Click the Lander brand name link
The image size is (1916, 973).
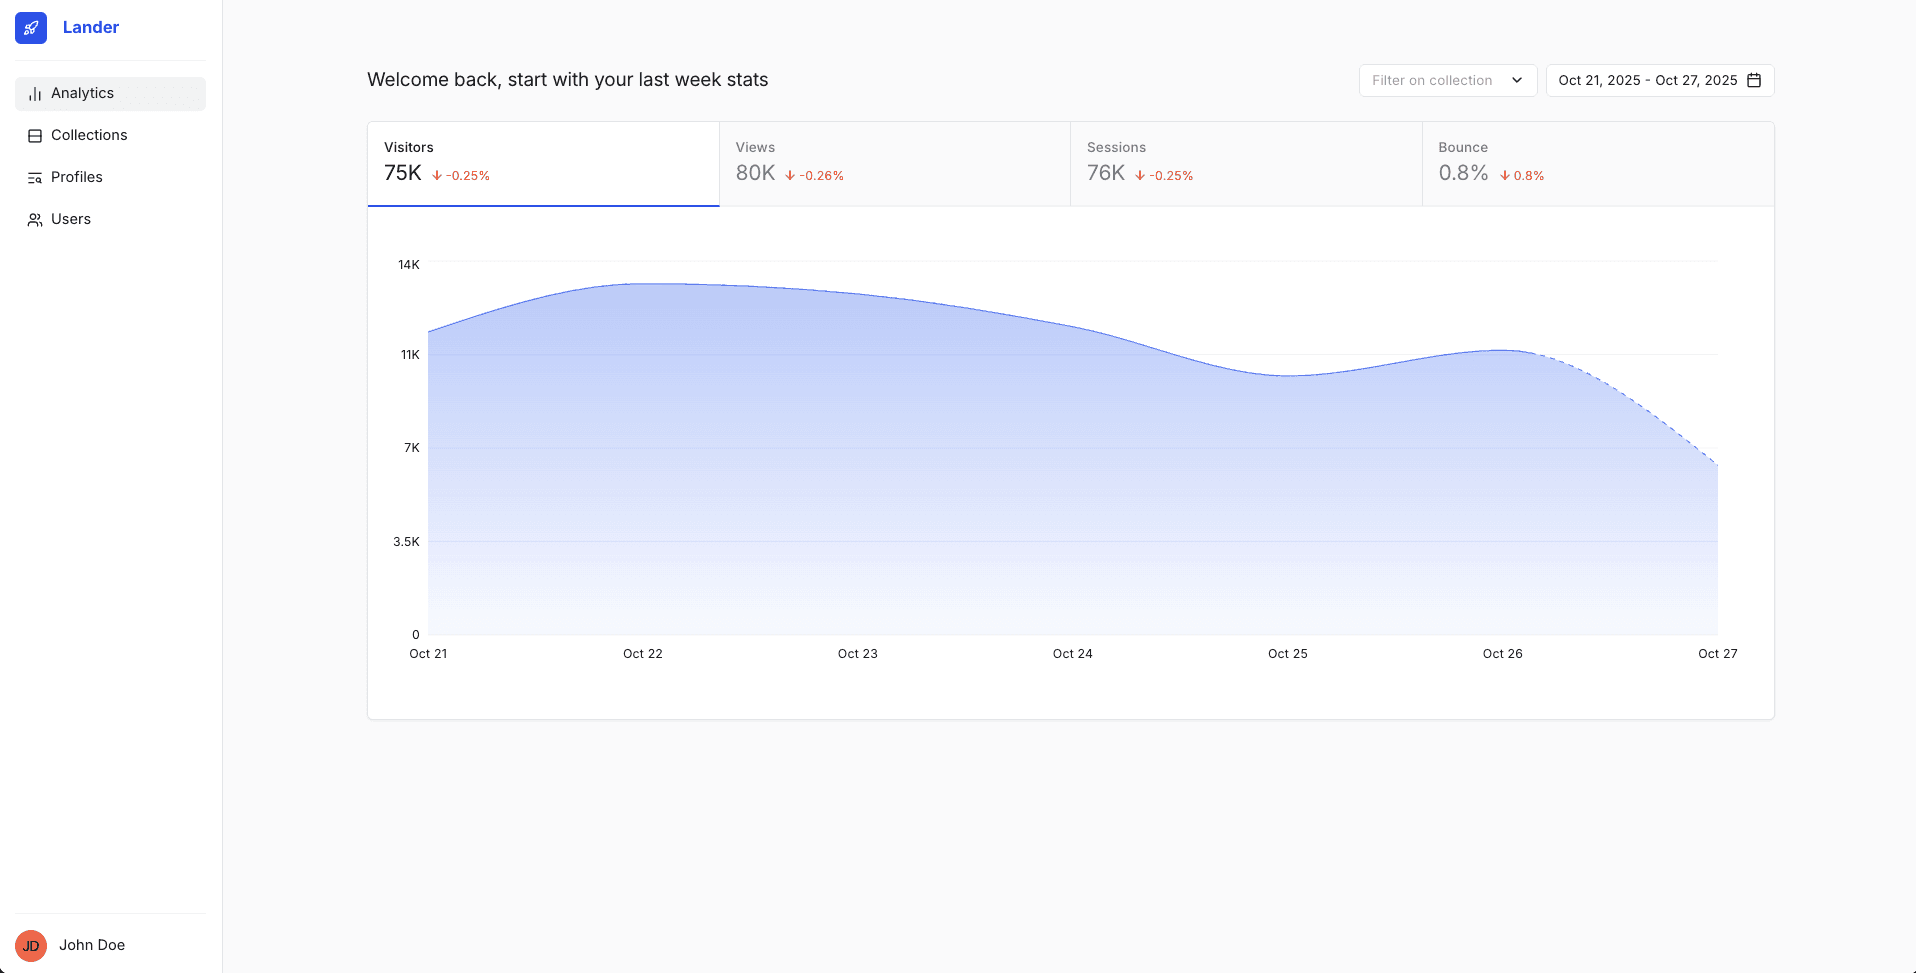pos(91,28)
